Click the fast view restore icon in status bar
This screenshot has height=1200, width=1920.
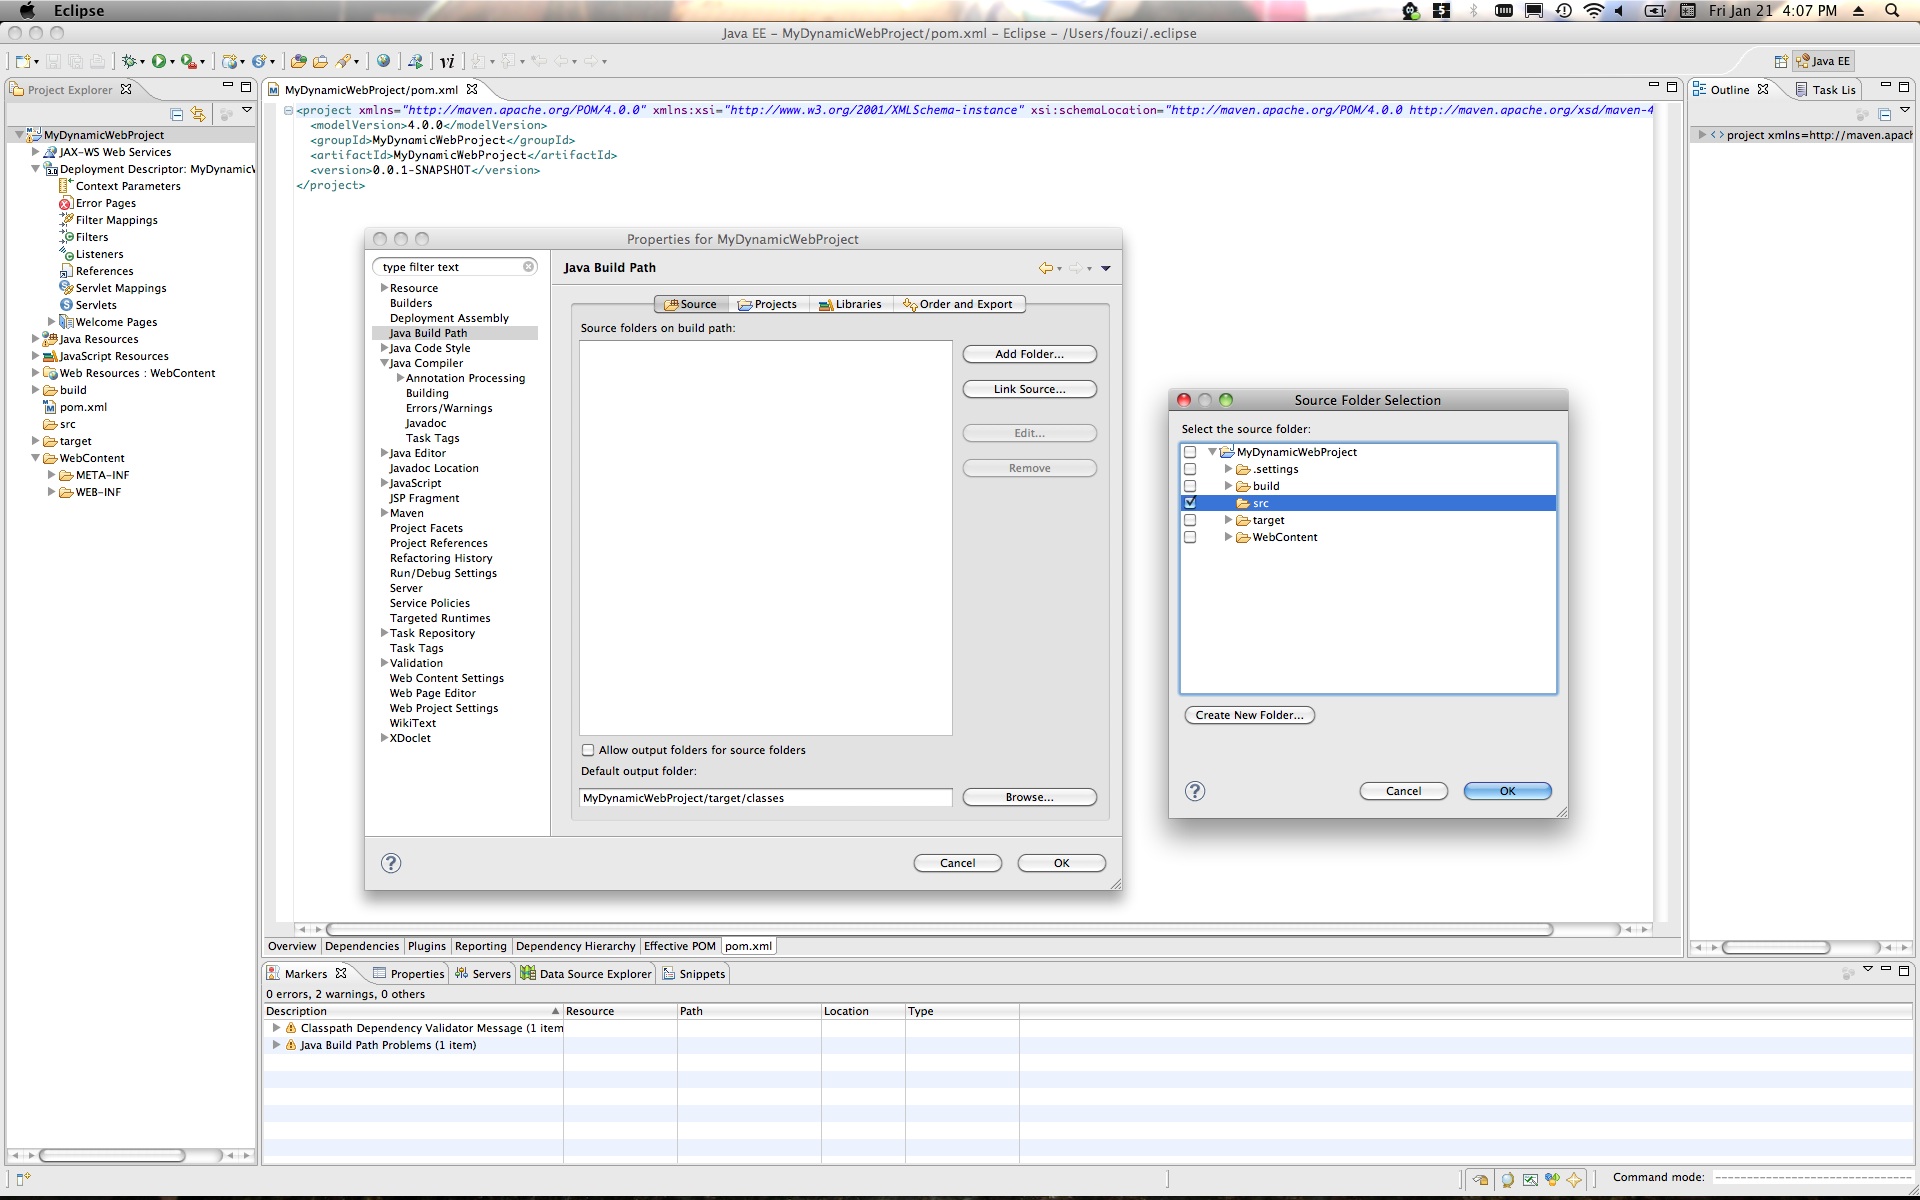point(1480,1179)
